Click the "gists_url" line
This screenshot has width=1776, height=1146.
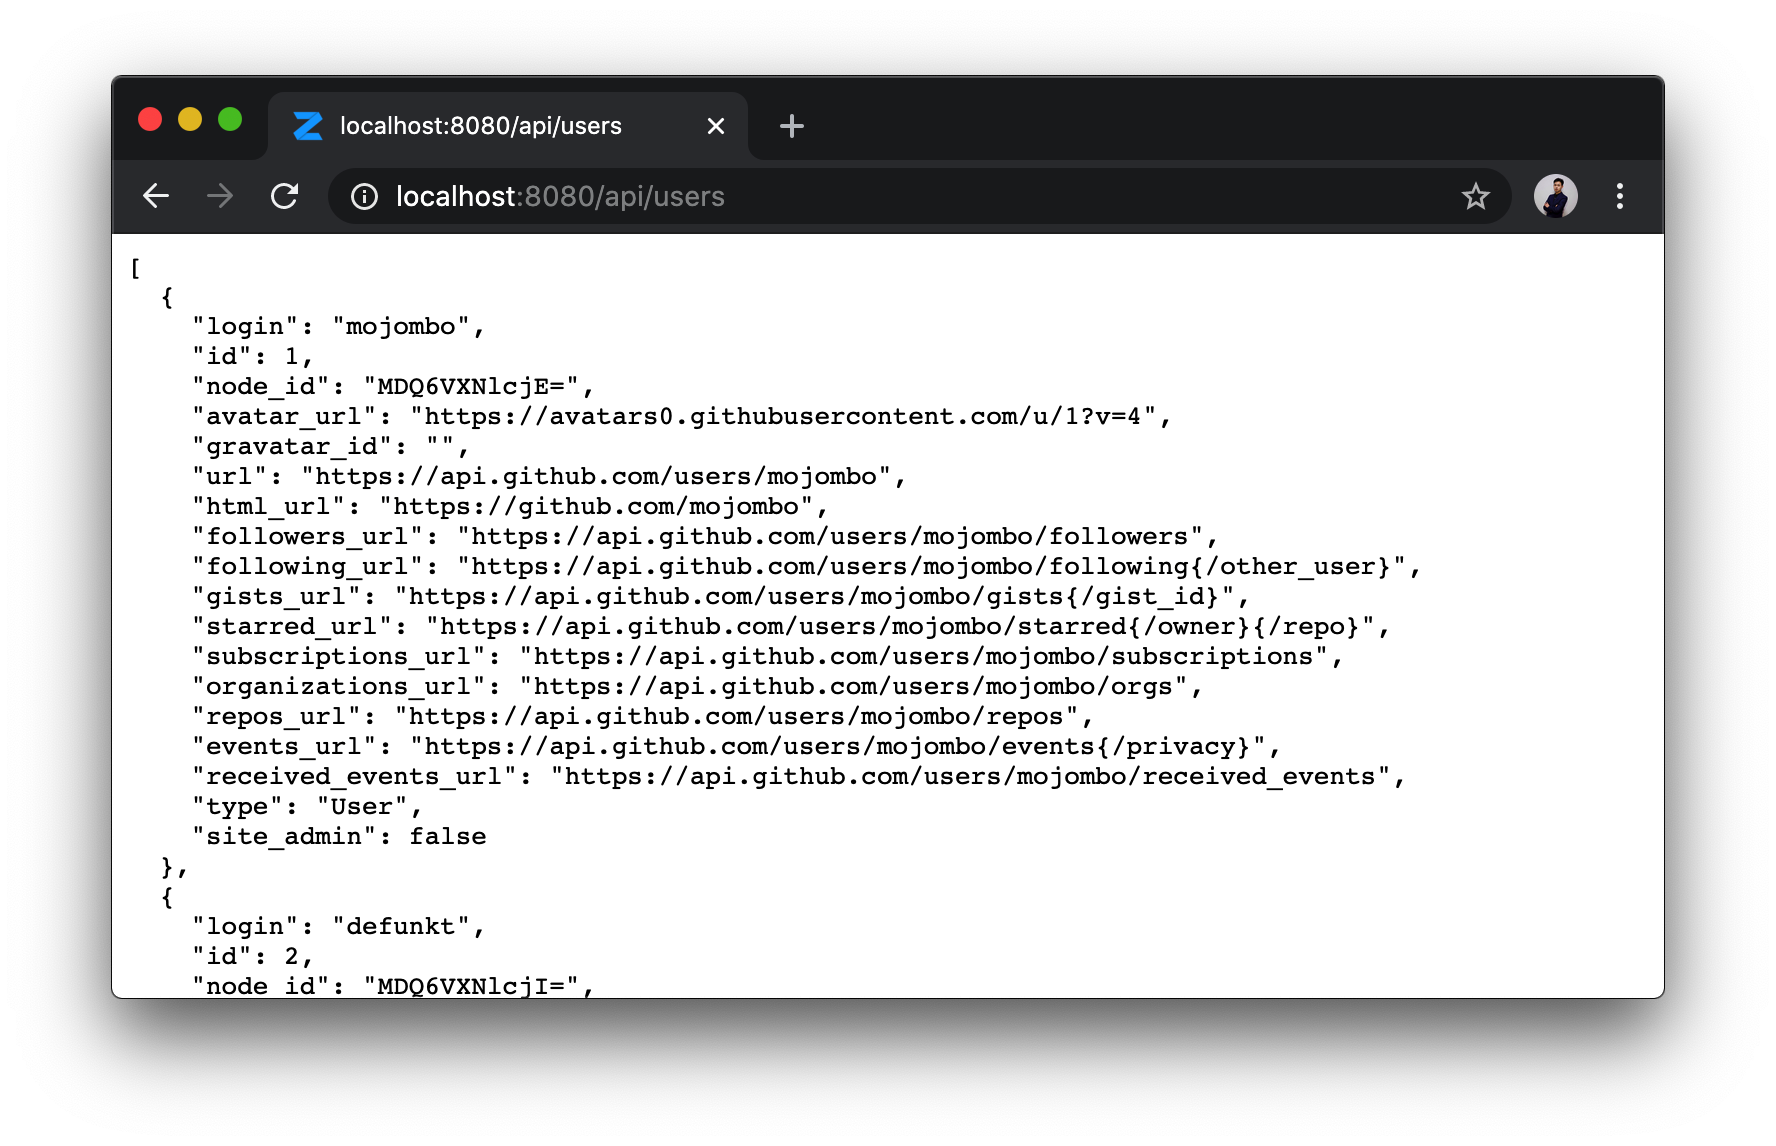click(x=721, y=597)
